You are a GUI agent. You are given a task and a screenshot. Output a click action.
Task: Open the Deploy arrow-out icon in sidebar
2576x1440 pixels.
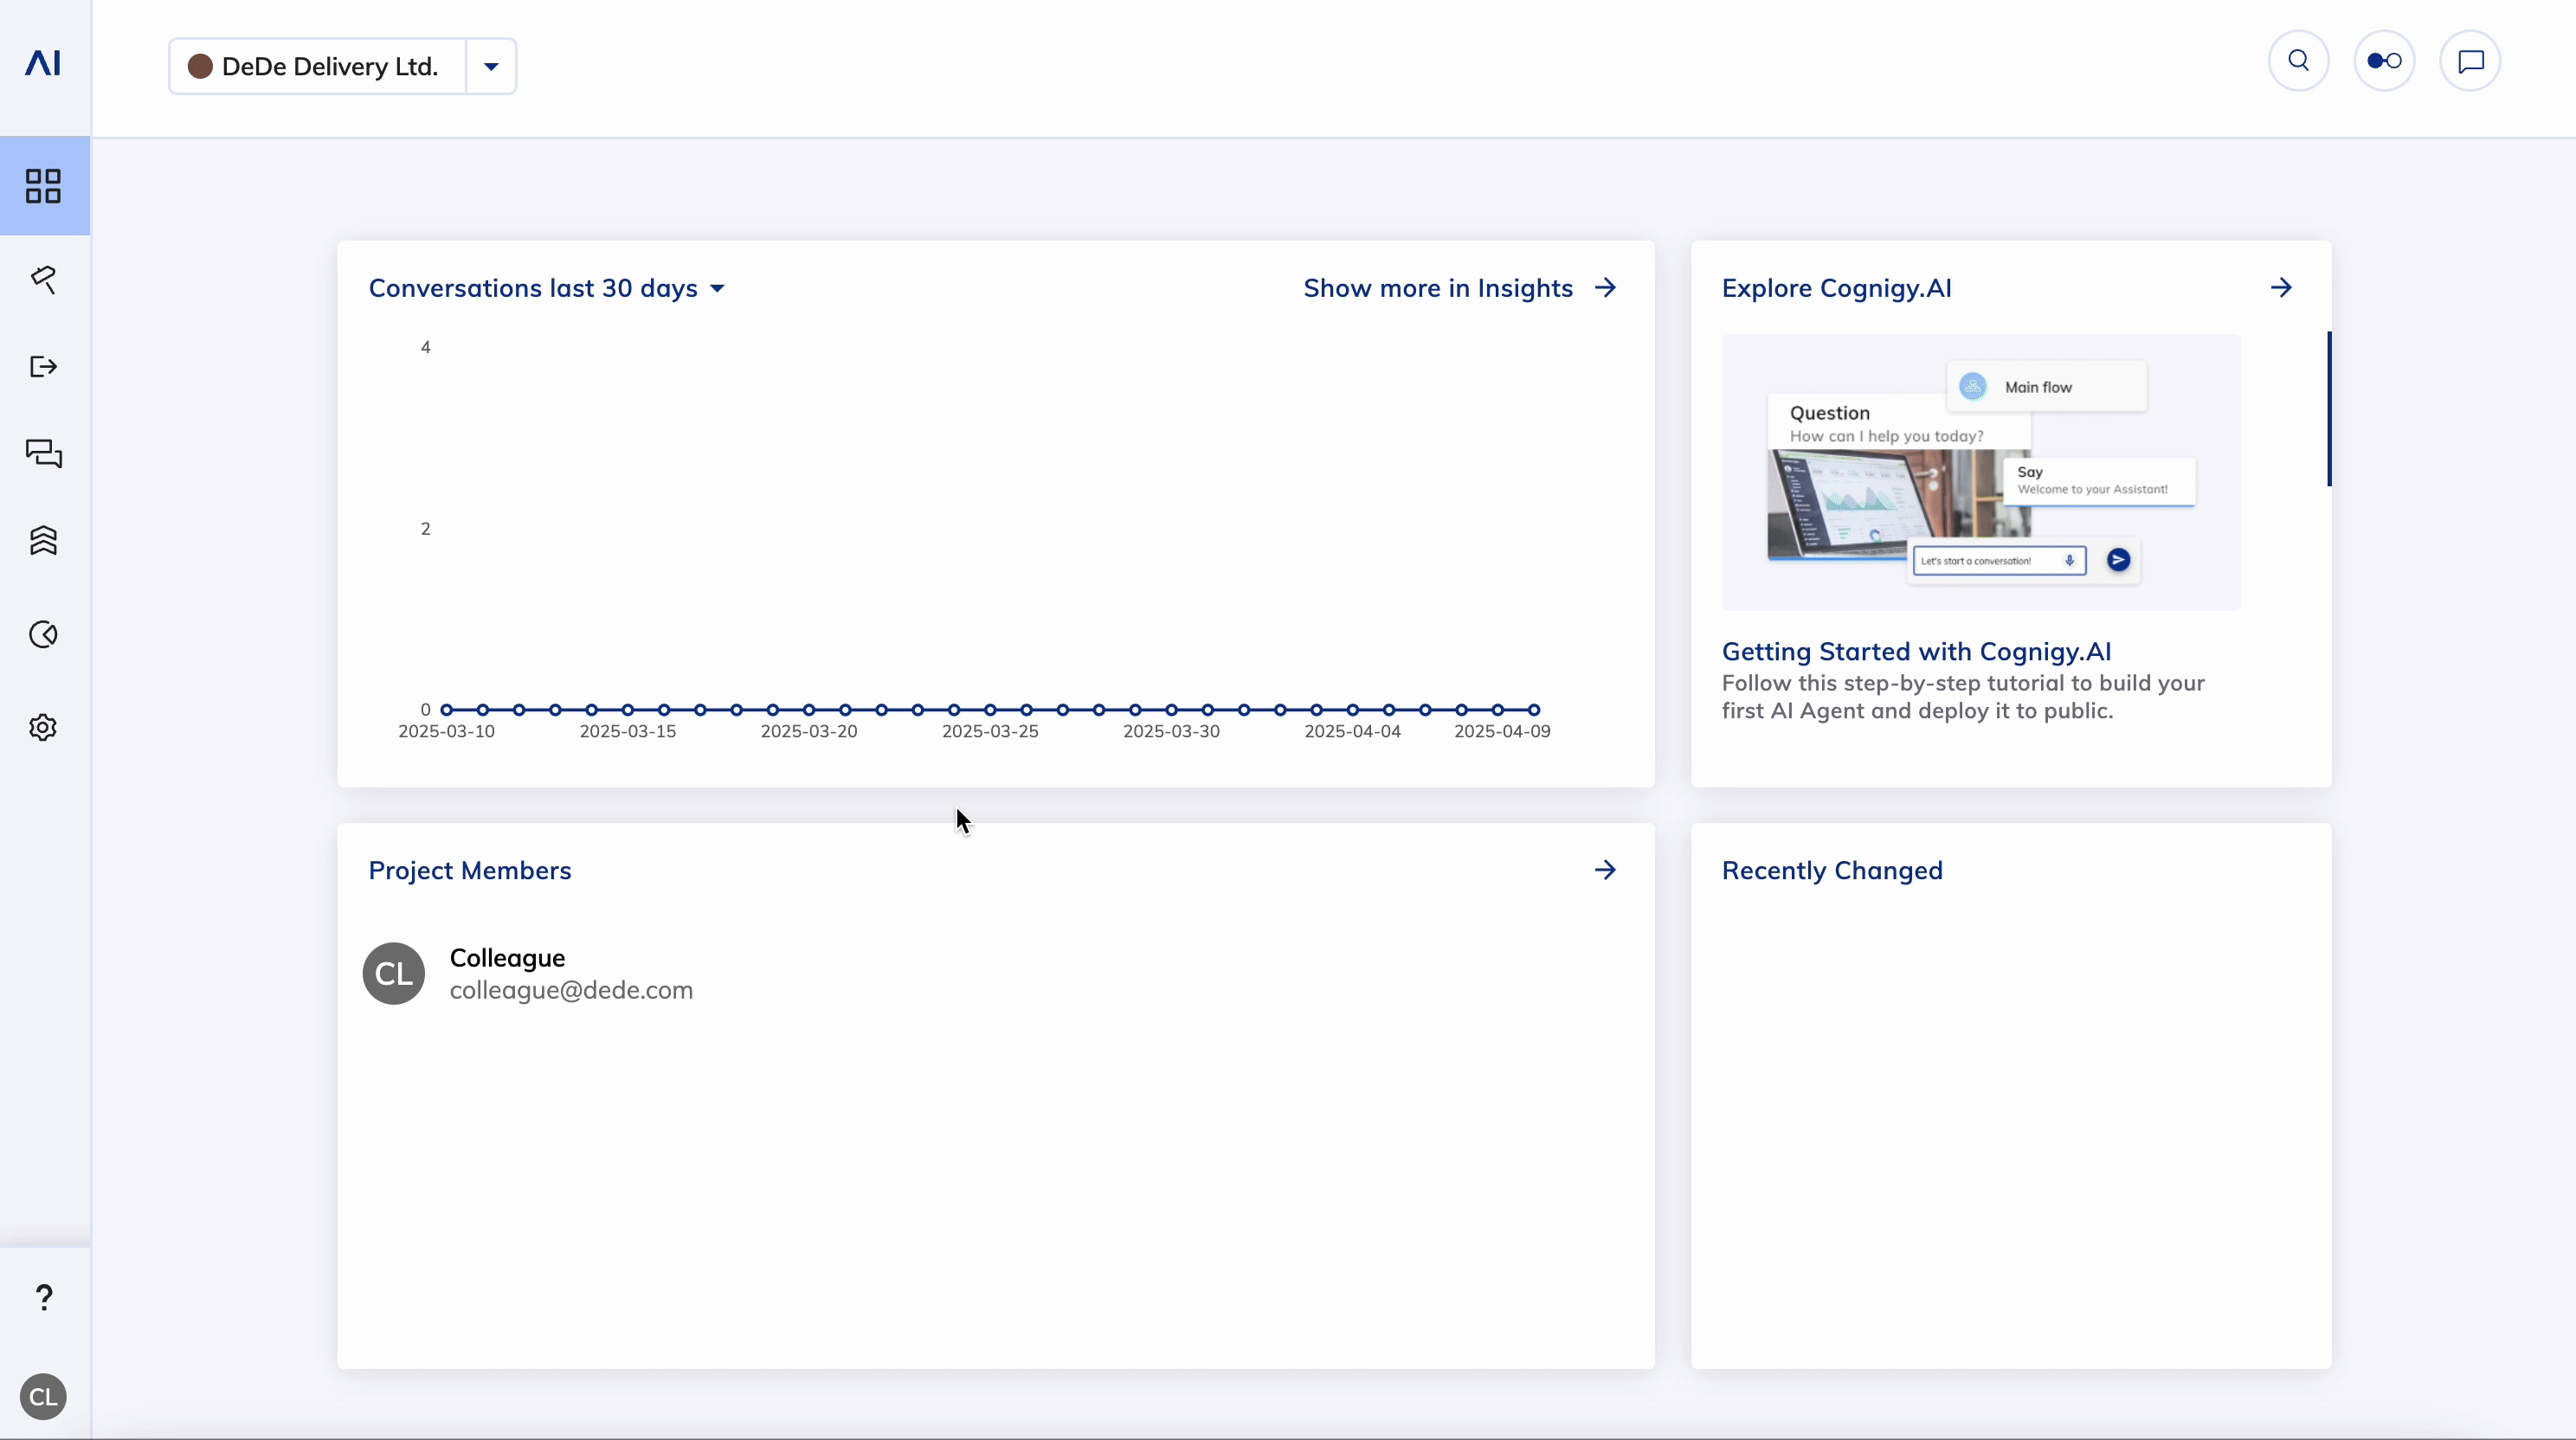point(44,367)
